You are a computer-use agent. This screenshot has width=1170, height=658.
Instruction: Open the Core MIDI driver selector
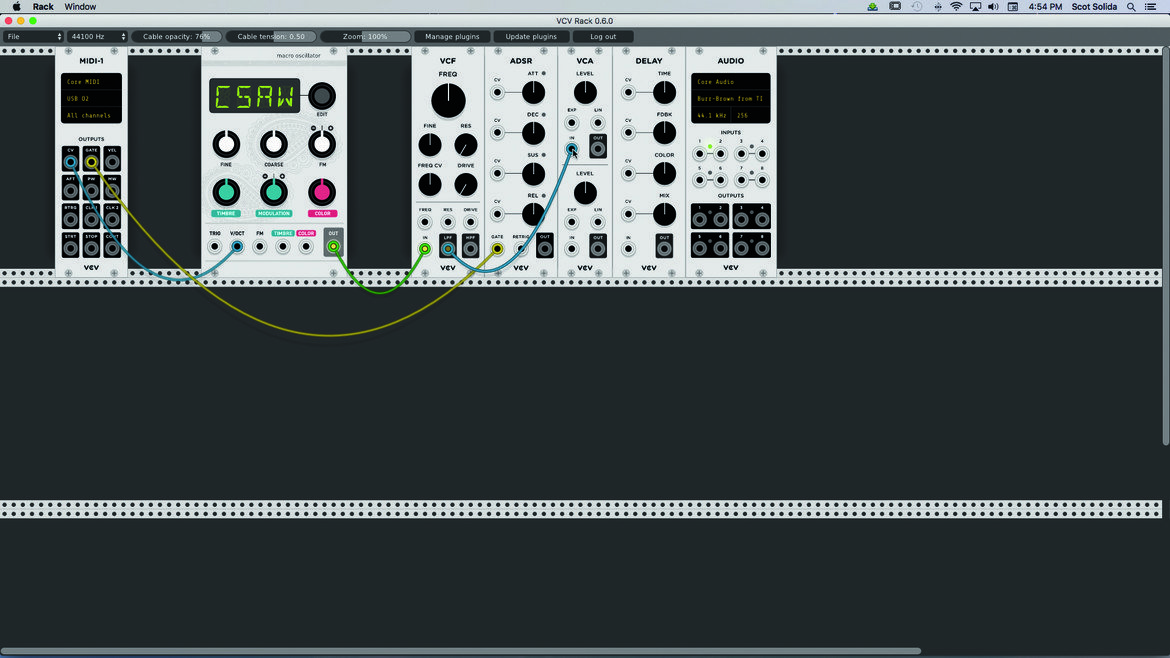point(91,82)
